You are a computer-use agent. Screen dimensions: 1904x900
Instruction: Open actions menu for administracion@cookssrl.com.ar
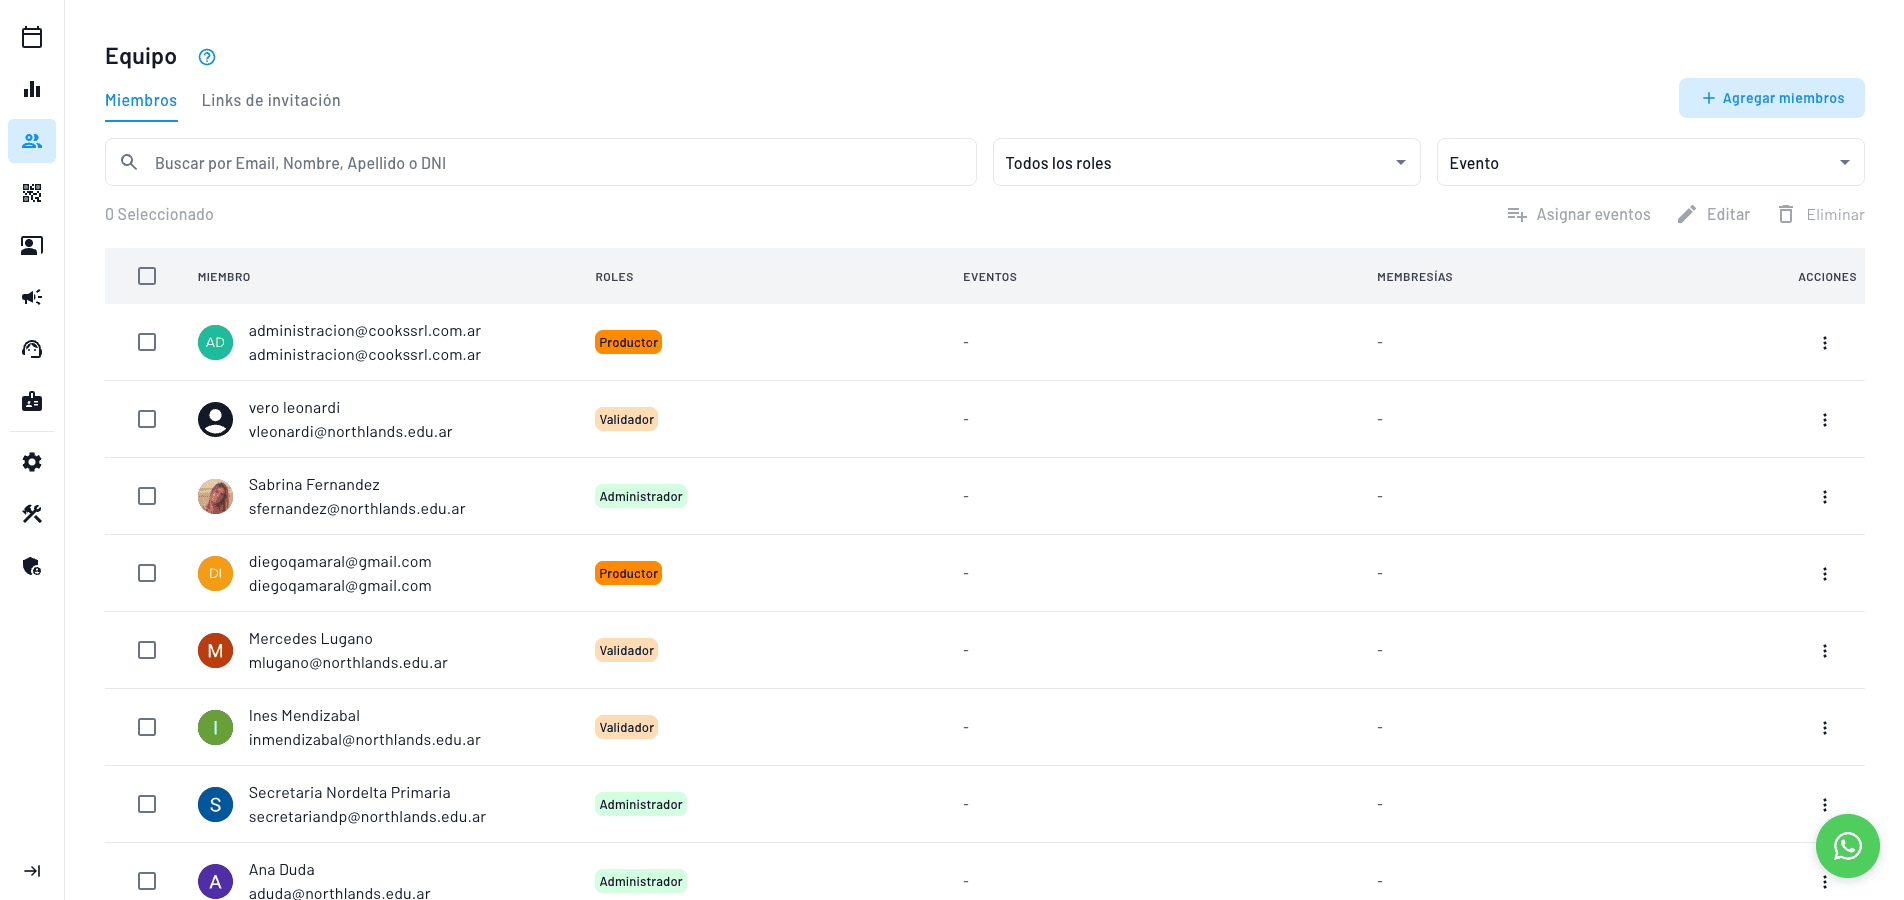click(1824, 343)
